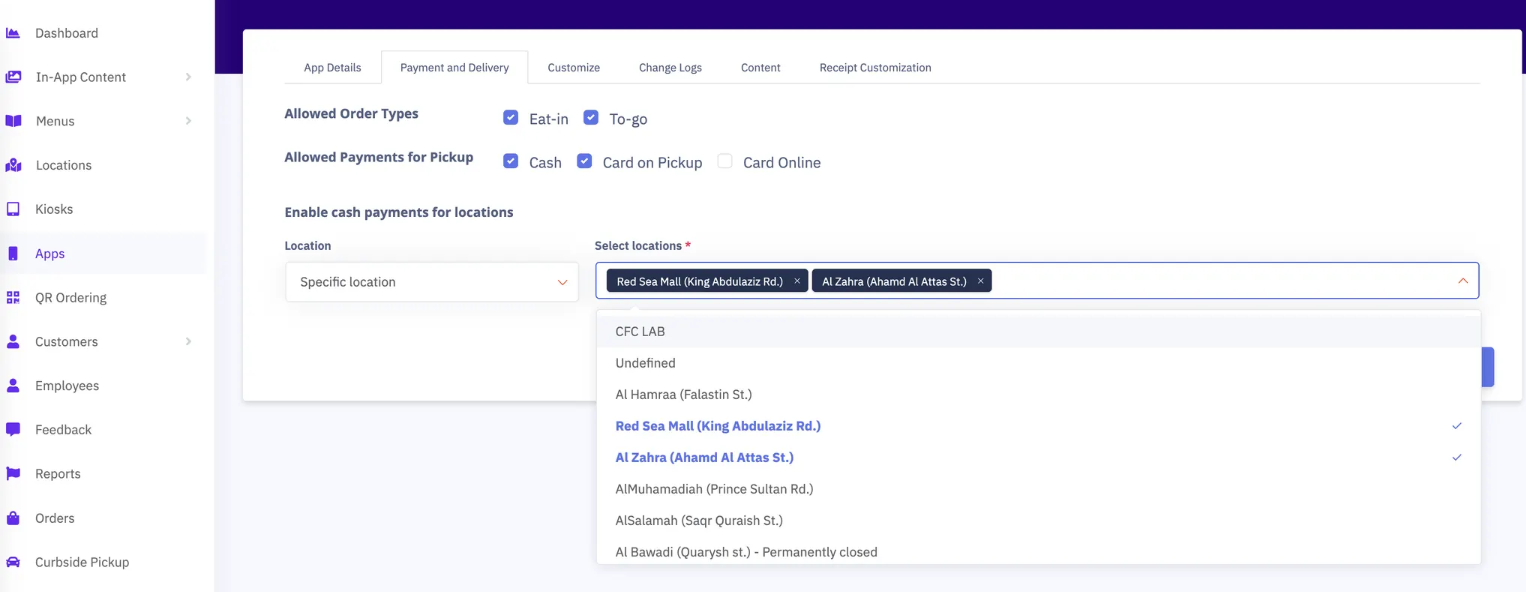Collapse the Select locations dropdown arrow

1462,281
